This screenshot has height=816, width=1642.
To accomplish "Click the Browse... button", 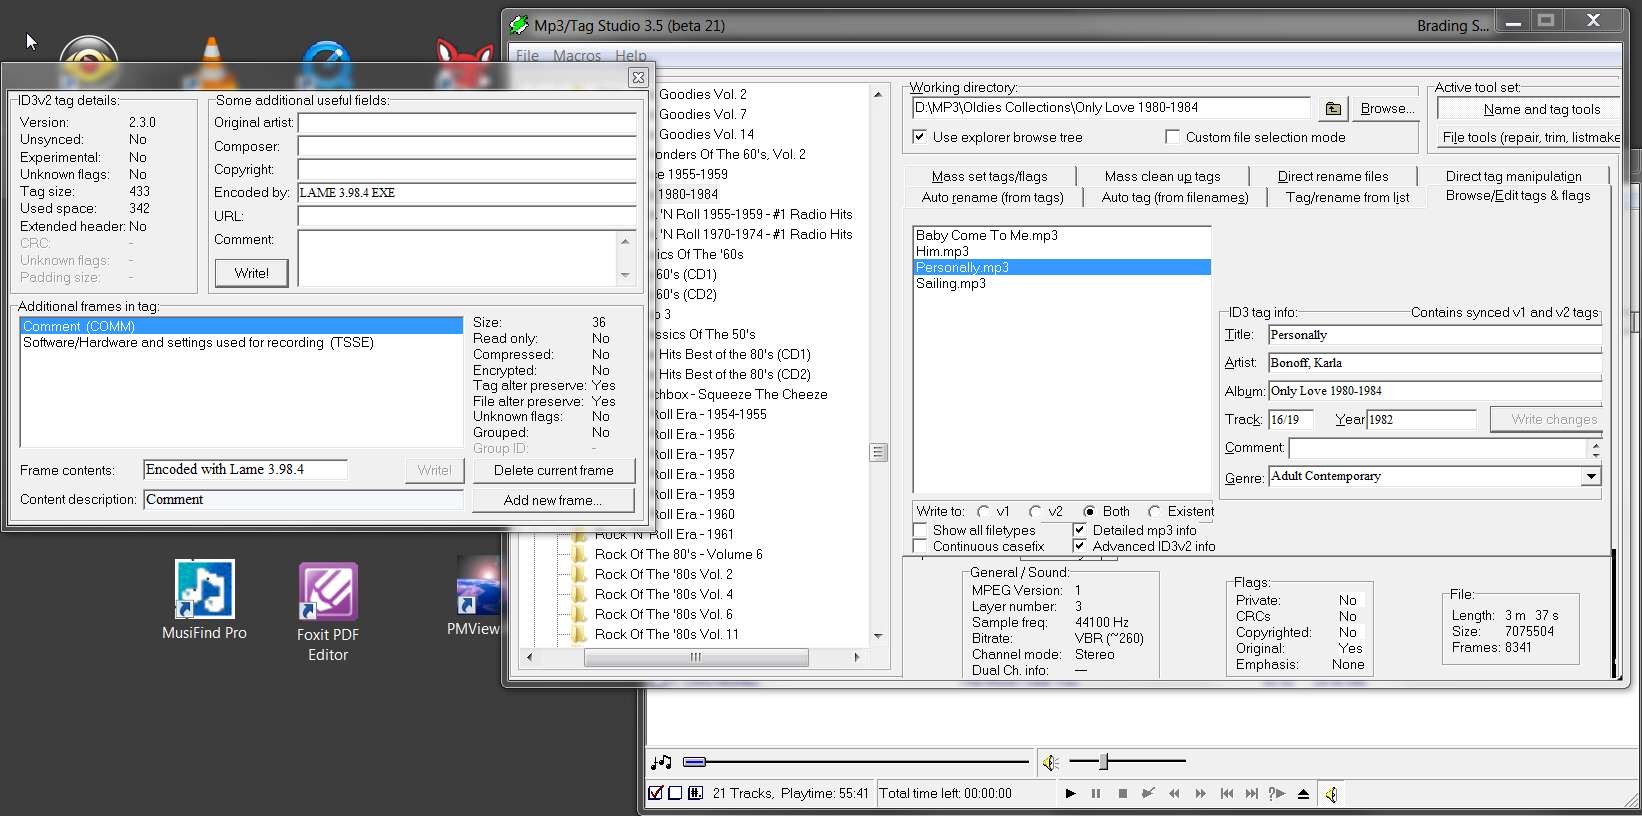I will coord(1387,108).
